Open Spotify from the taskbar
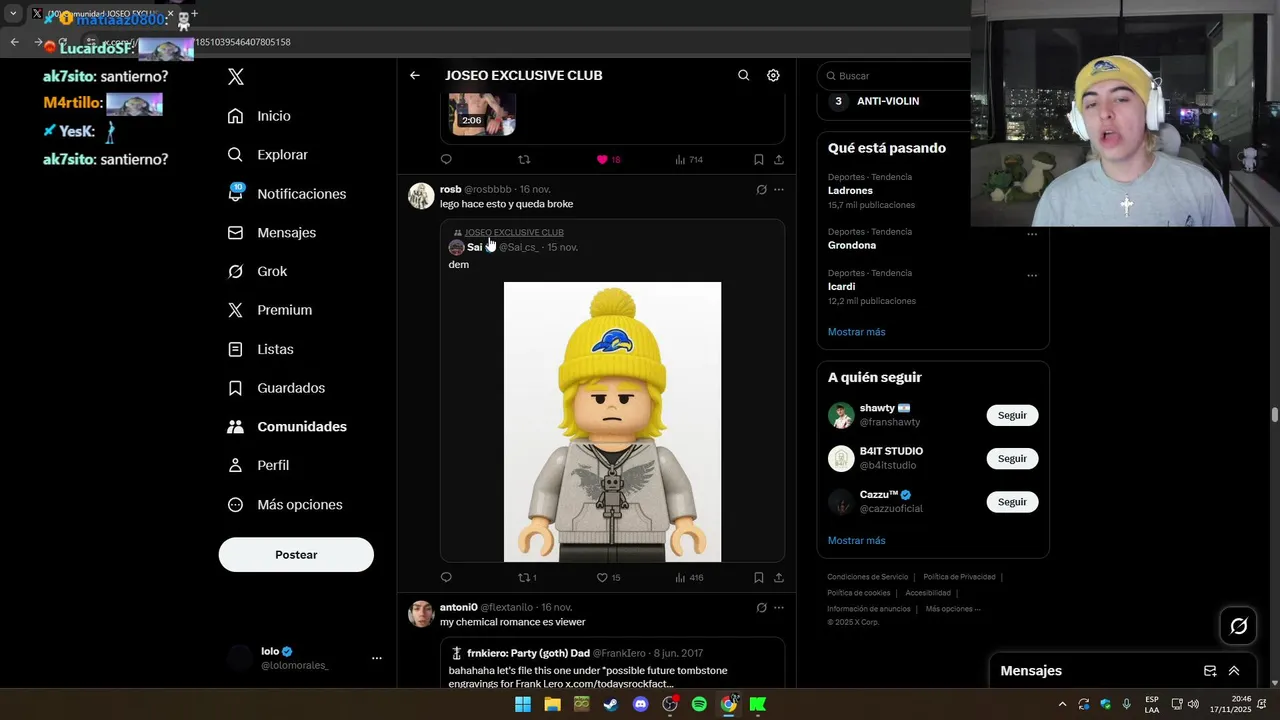Image resolution: width=1280 pixels, height=720 pixels. pos(699,704)
